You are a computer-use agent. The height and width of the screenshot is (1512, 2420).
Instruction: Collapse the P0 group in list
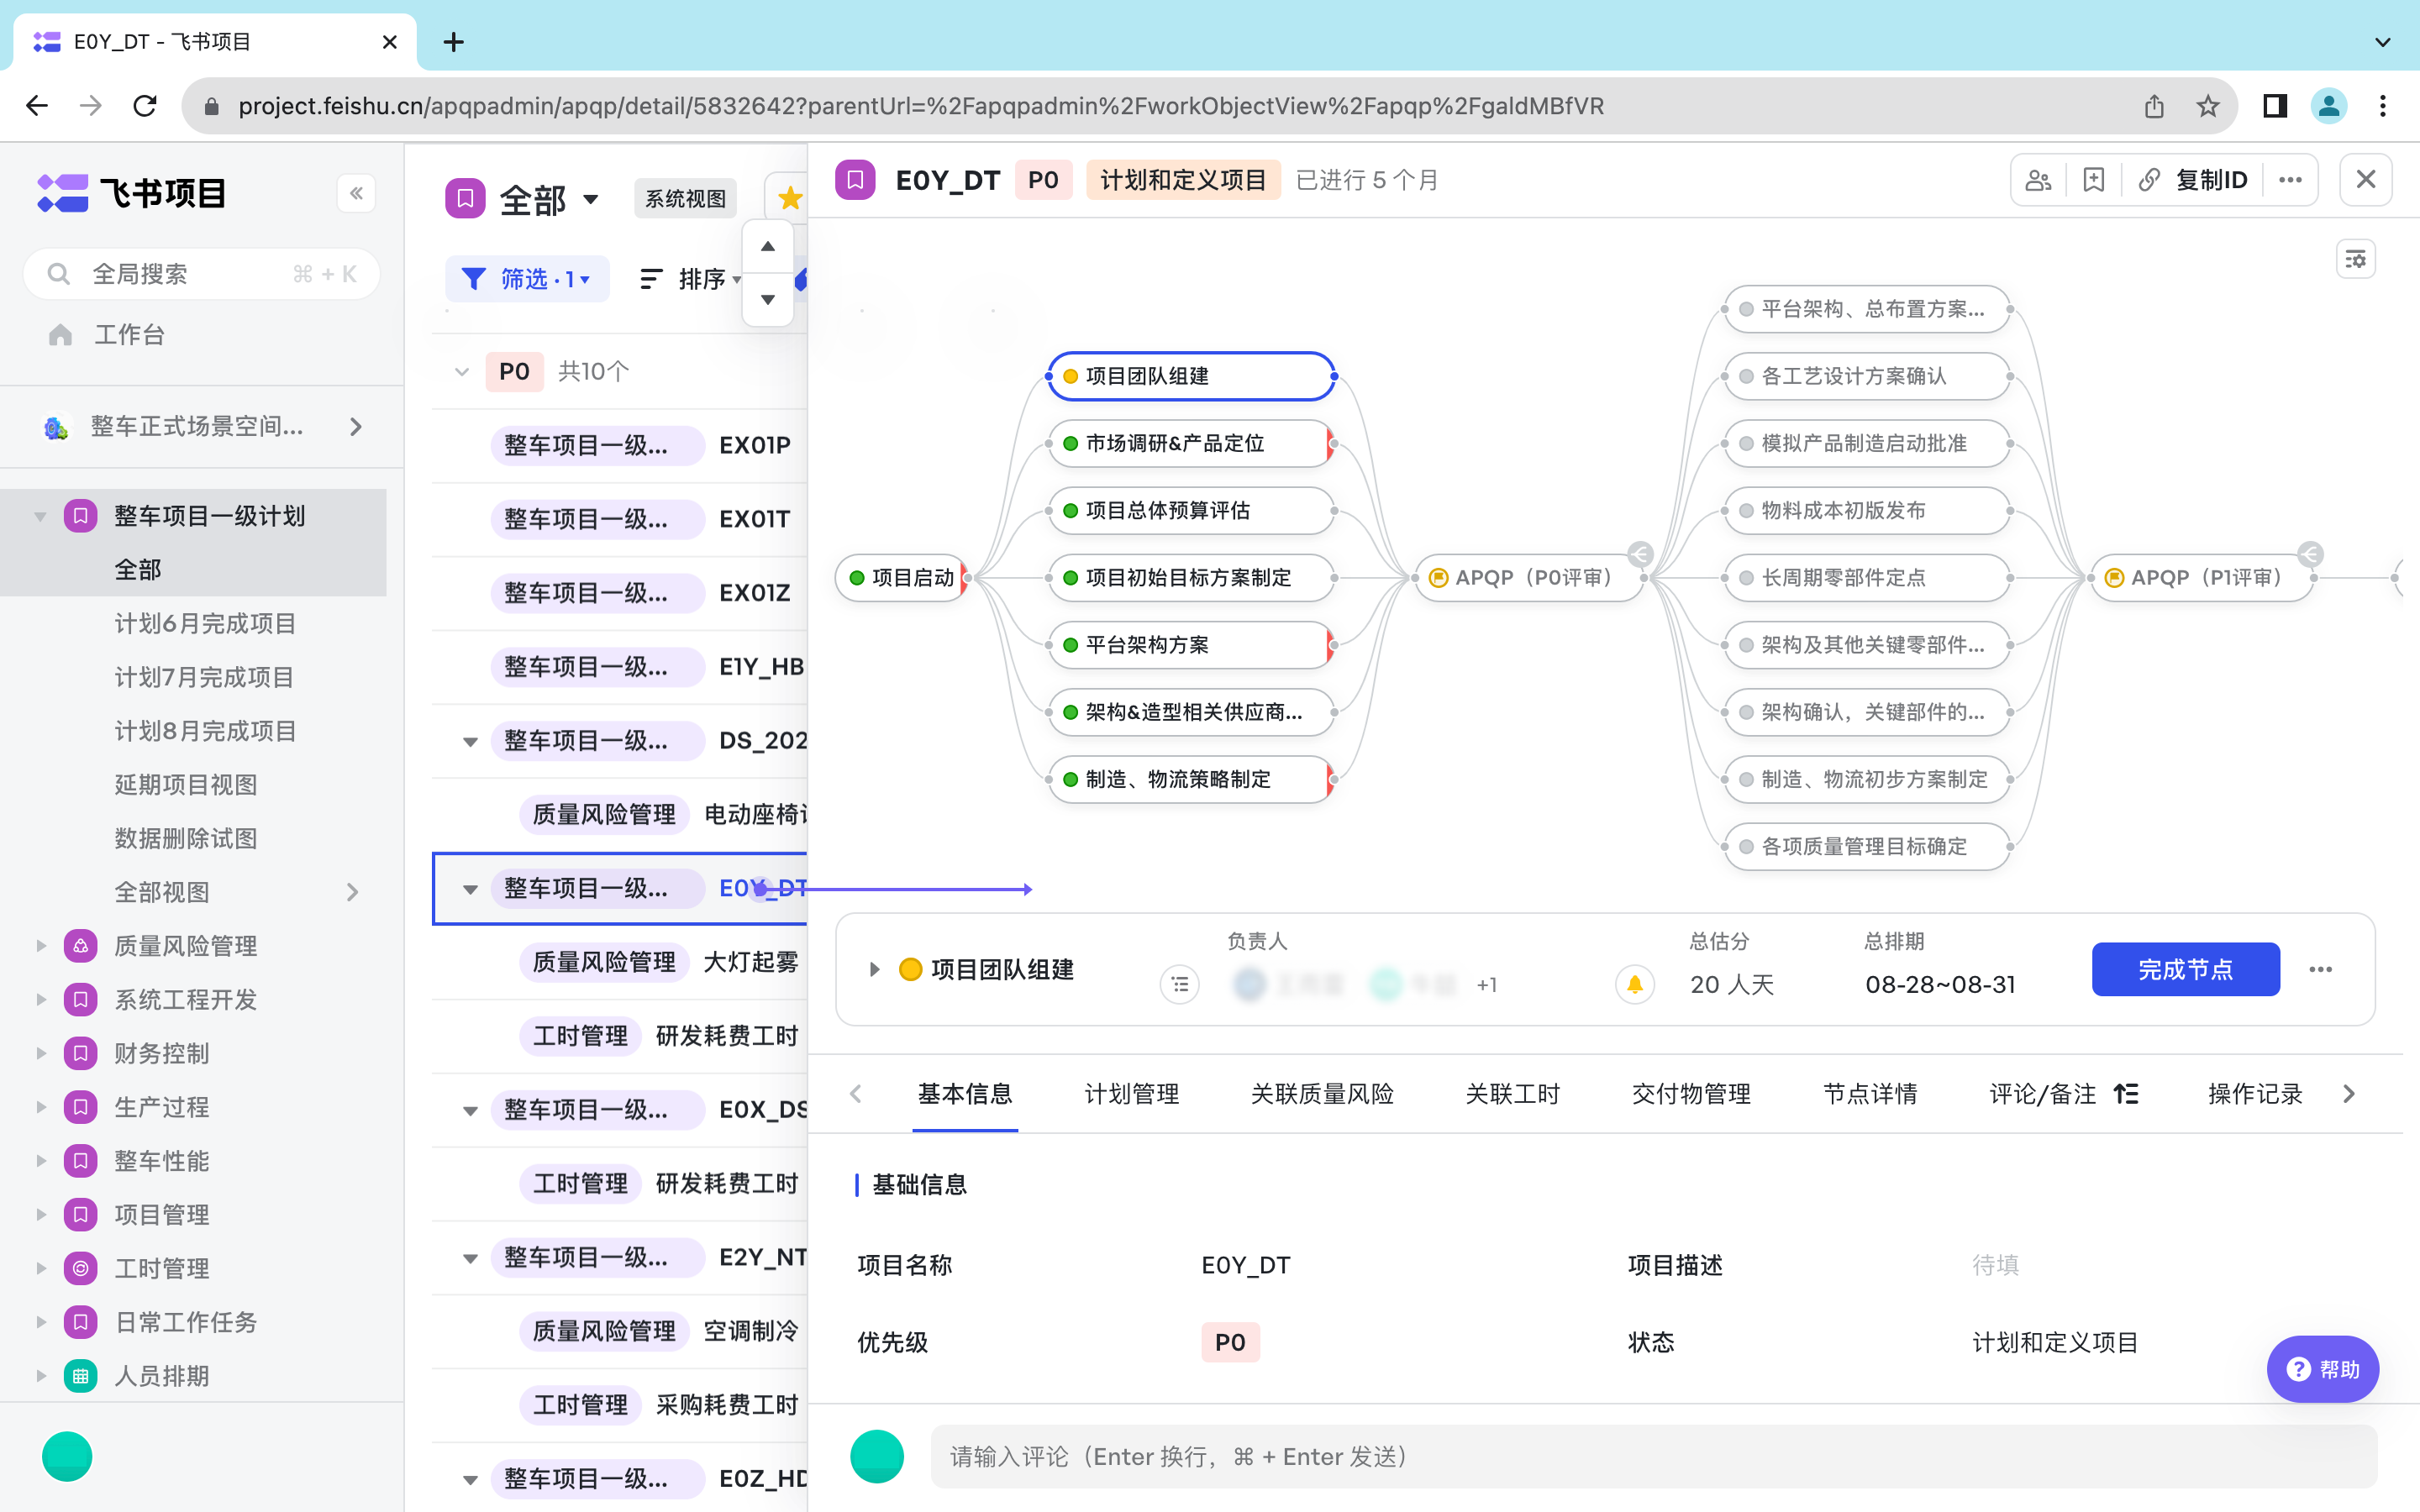[x=461, y=372]
